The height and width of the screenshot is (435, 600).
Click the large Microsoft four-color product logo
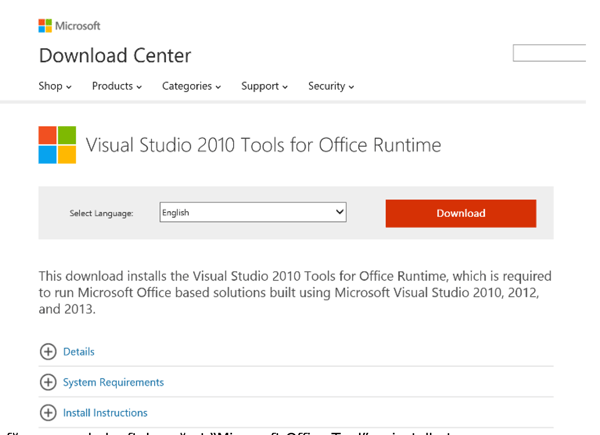tap(57, 145)
